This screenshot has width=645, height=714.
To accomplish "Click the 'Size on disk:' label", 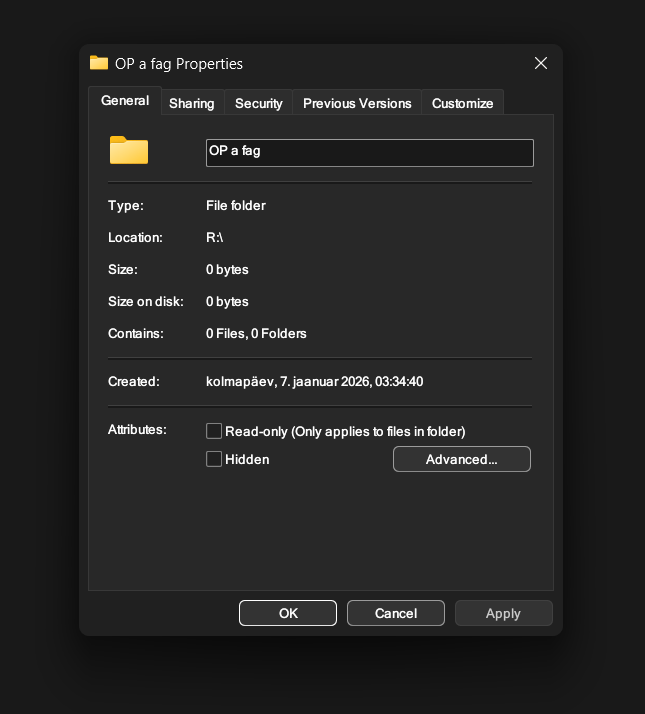I will click(x=146, y=301).
